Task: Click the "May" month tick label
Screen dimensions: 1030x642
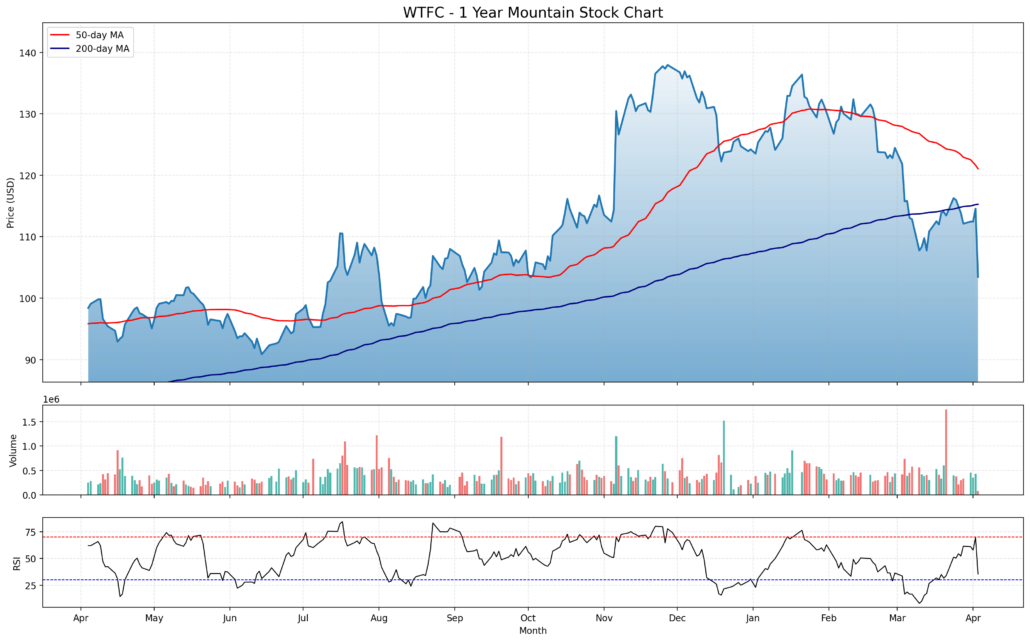Action: [154, 618]
